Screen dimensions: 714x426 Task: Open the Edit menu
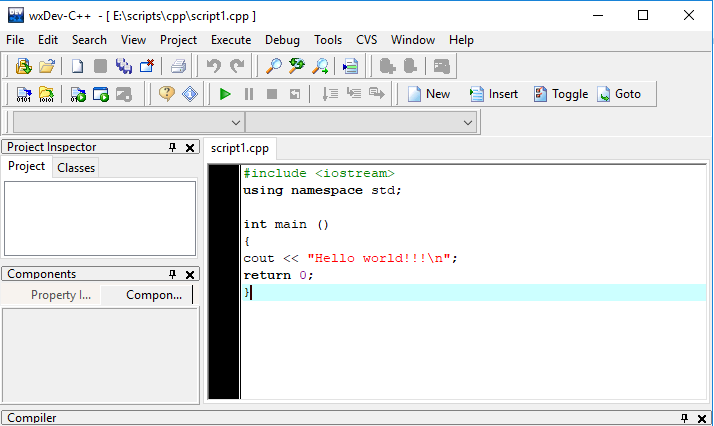(48, 40)
